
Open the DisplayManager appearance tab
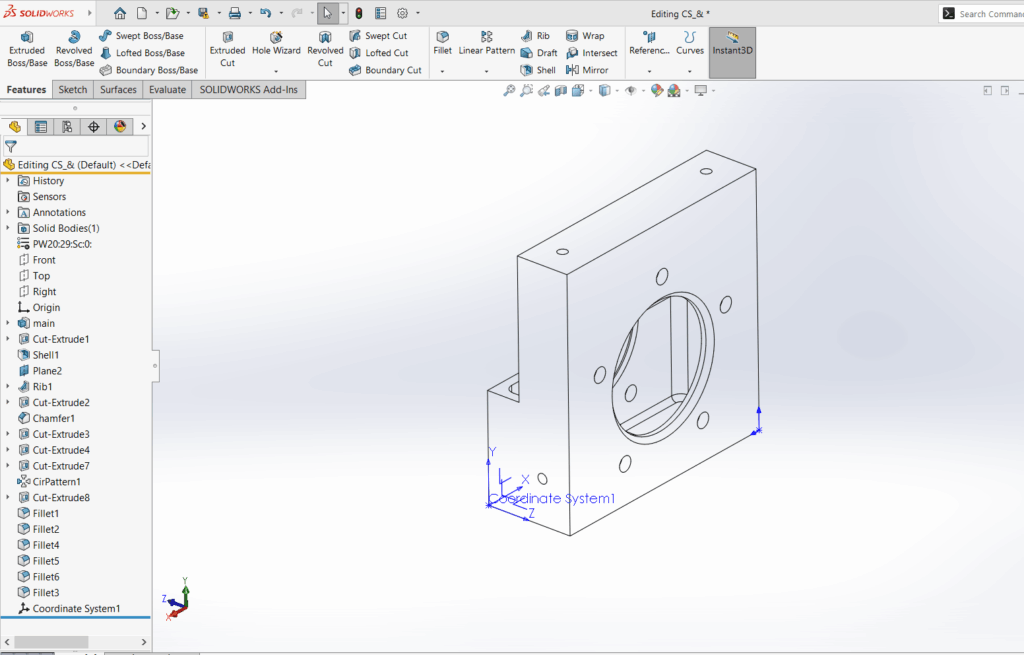click(120, 127)
